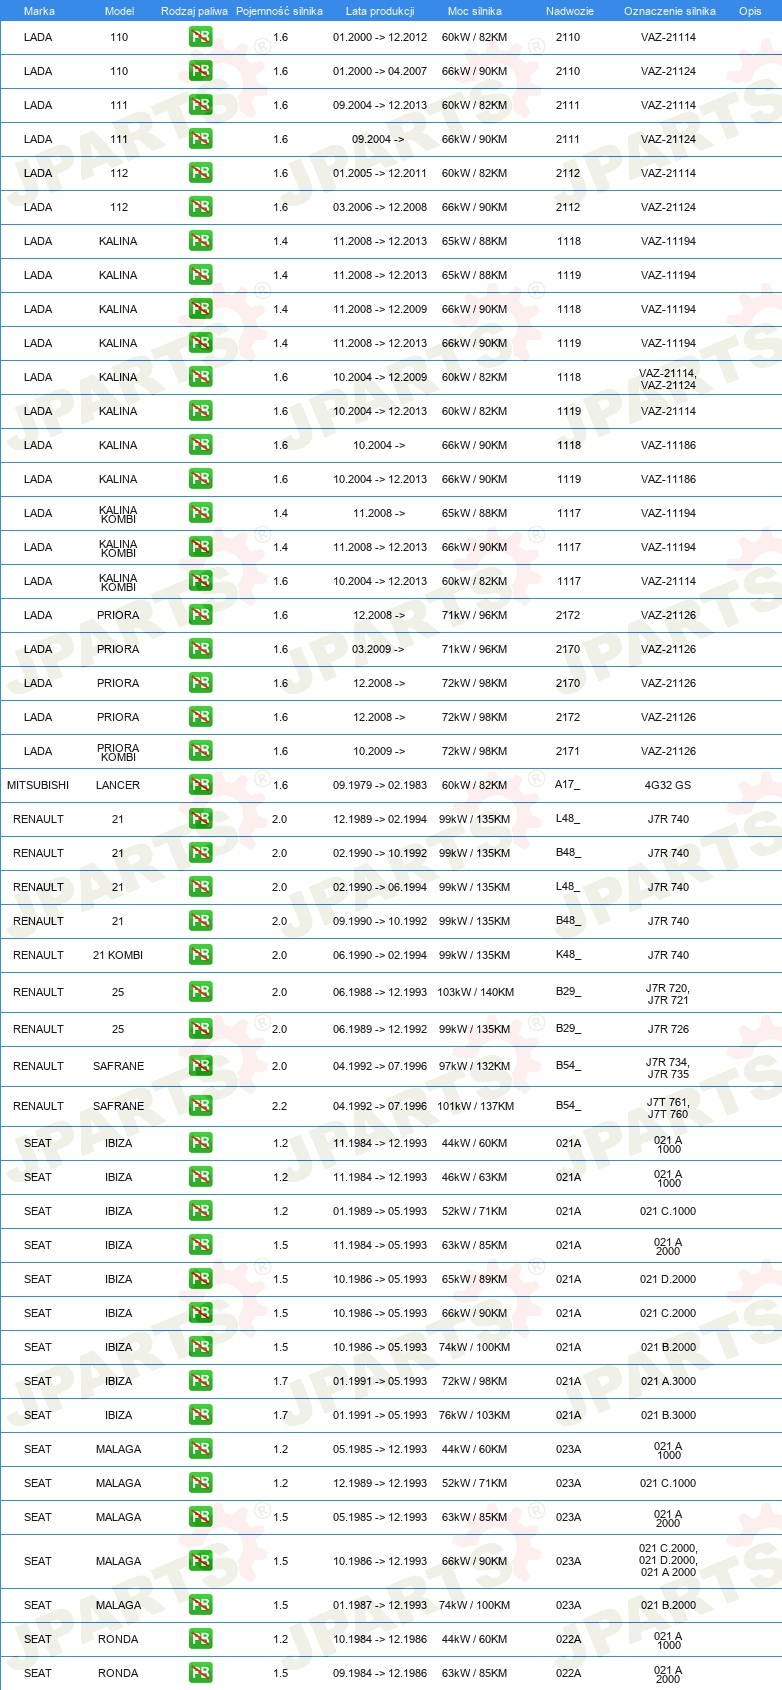The width and height of the screenshot is (782, 1690).
Task: Click the fuel icon for Seat Ibiza 74kW / 100KM row
Action: 201,1347
